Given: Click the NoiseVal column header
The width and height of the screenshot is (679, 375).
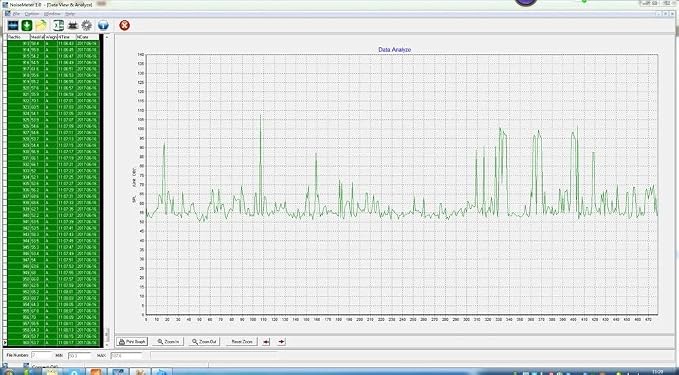Looking at the screenshot, I should pyautogui.click(x=38, y=37).
